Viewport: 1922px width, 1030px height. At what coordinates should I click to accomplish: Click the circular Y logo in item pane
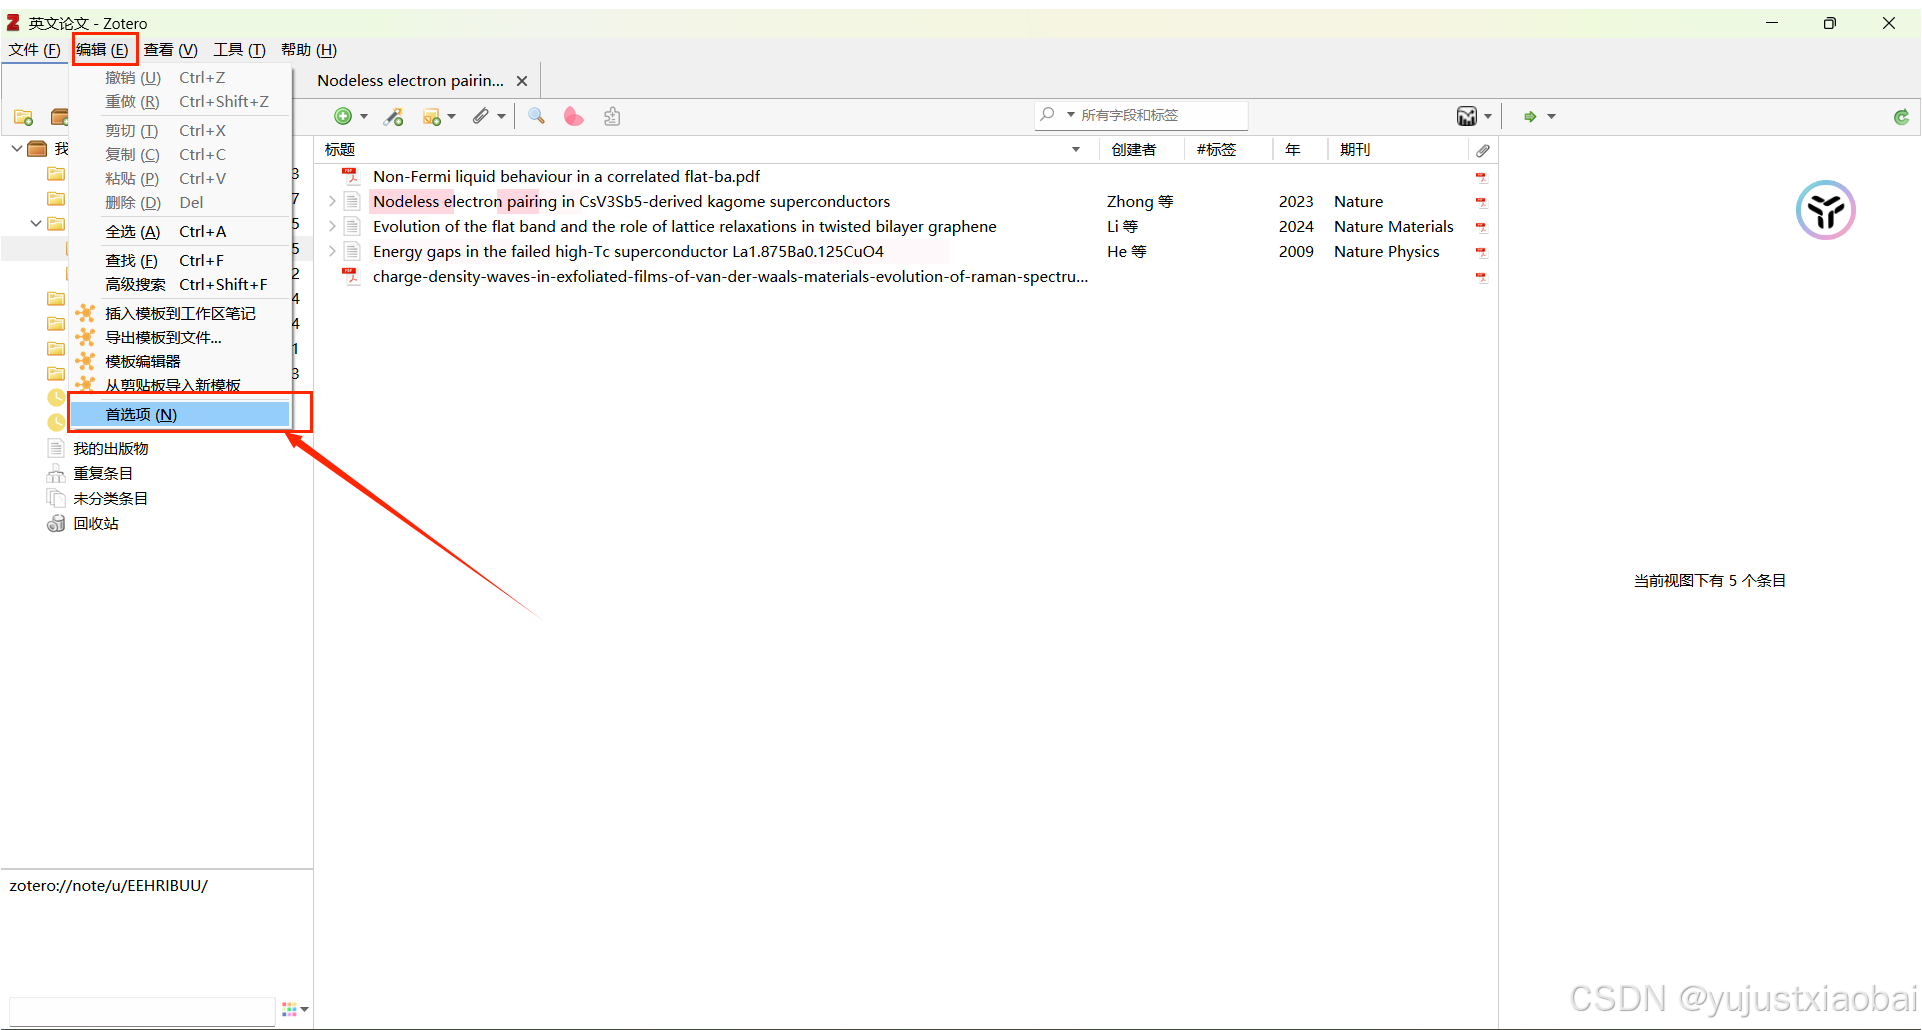click(1825, 210)
